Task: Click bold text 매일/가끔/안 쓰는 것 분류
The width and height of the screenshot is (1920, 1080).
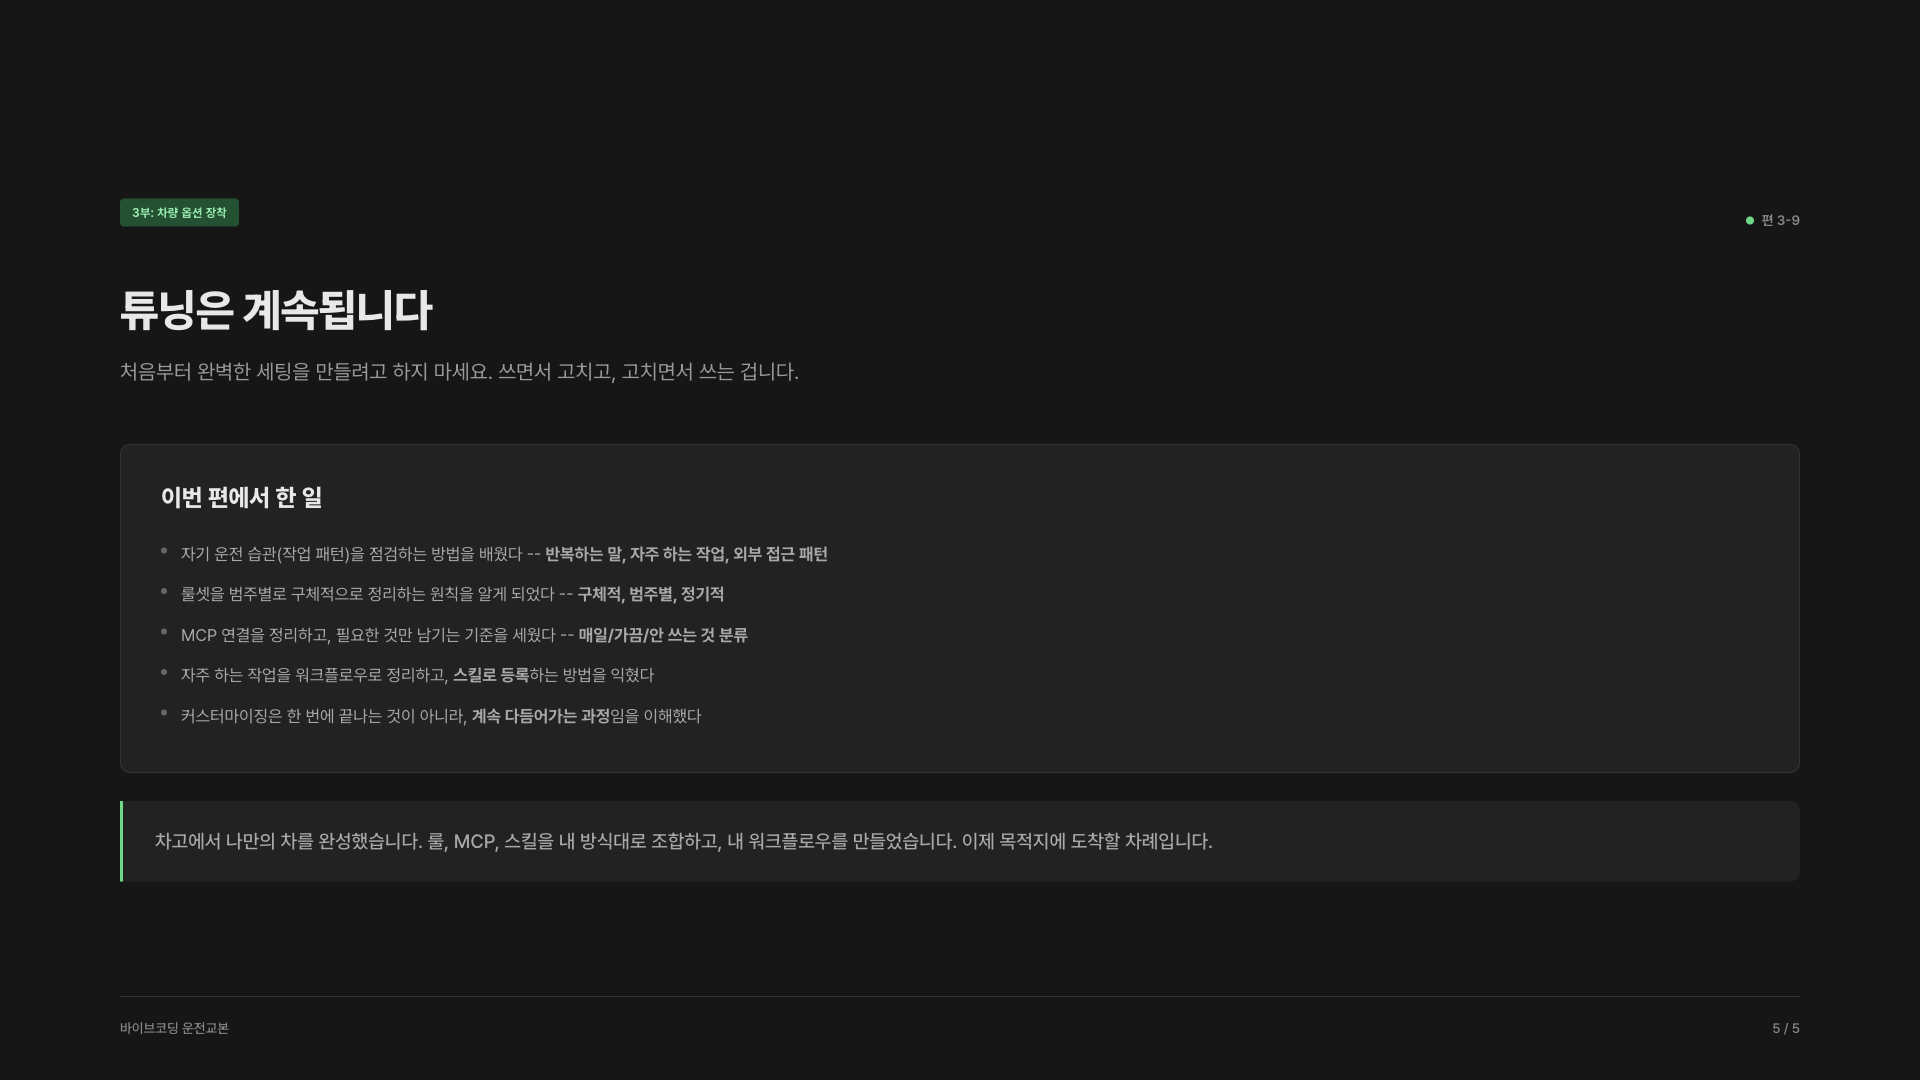Action: click(x=663, y=635)
